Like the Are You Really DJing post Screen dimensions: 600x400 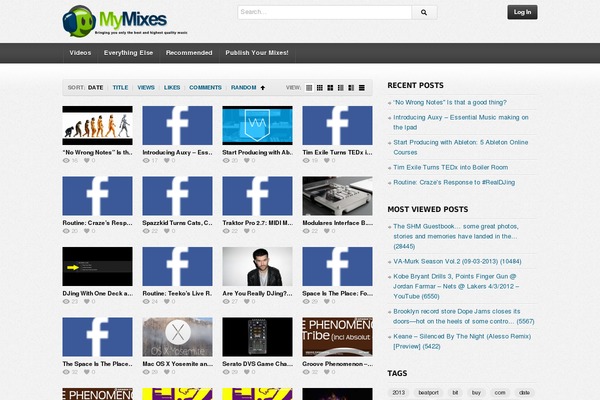tap(247, 302)
